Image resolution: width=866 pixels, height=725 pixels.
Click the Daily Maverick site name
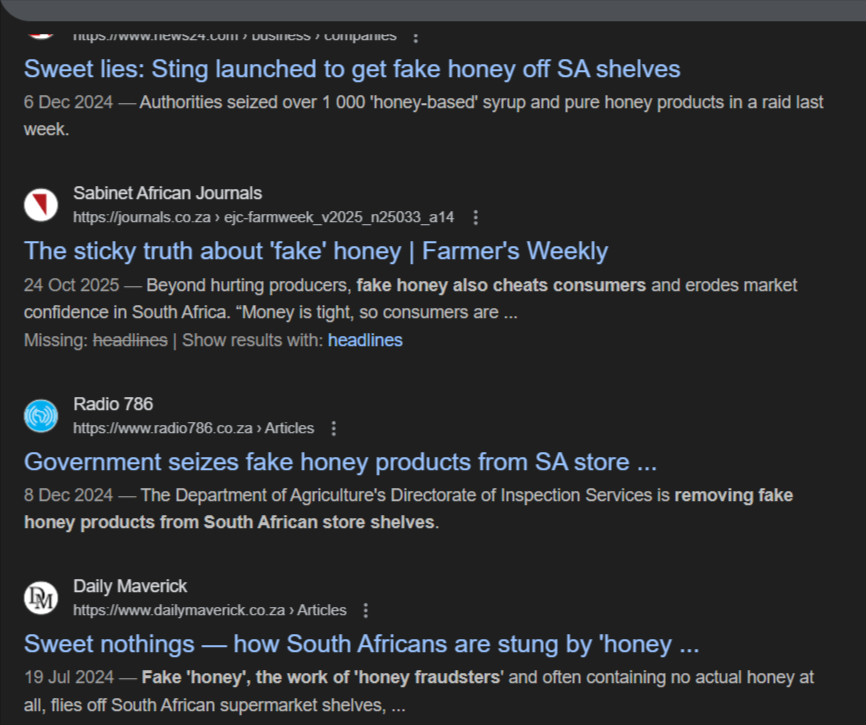130,586
